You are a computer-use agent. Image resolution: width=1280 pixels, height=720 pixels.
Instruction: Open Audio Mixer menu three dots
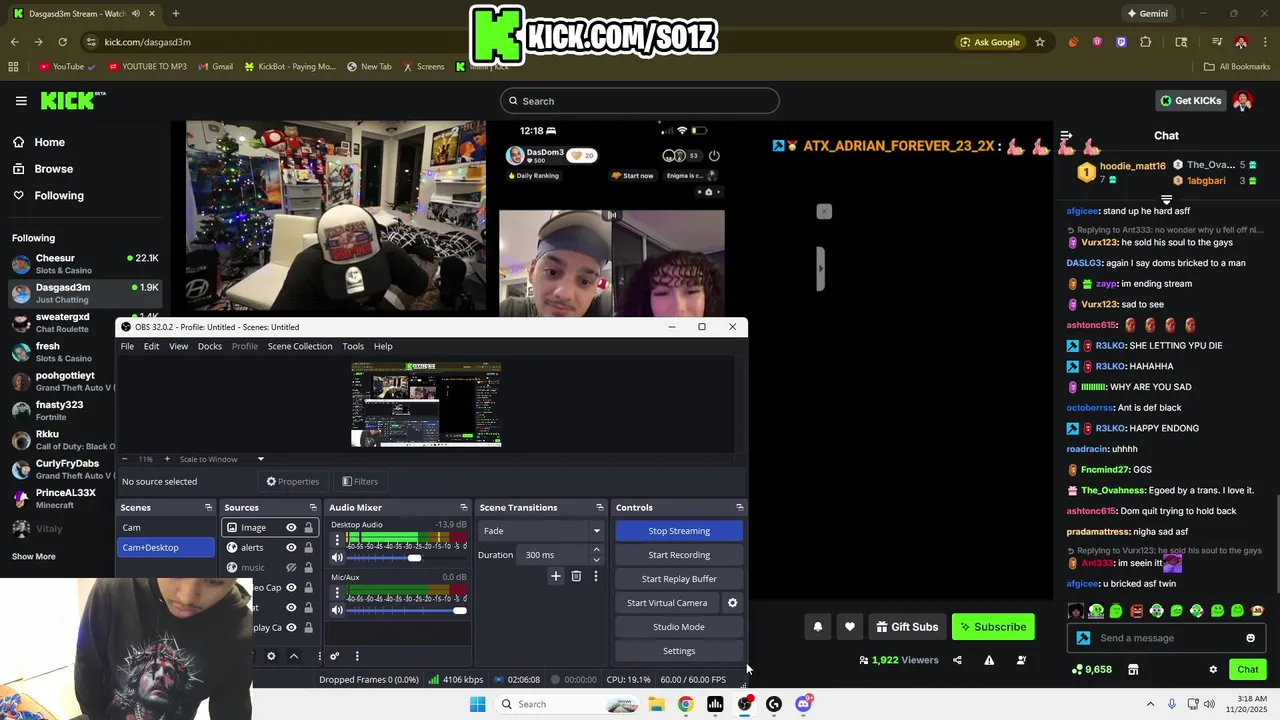[x=357, y=657]
